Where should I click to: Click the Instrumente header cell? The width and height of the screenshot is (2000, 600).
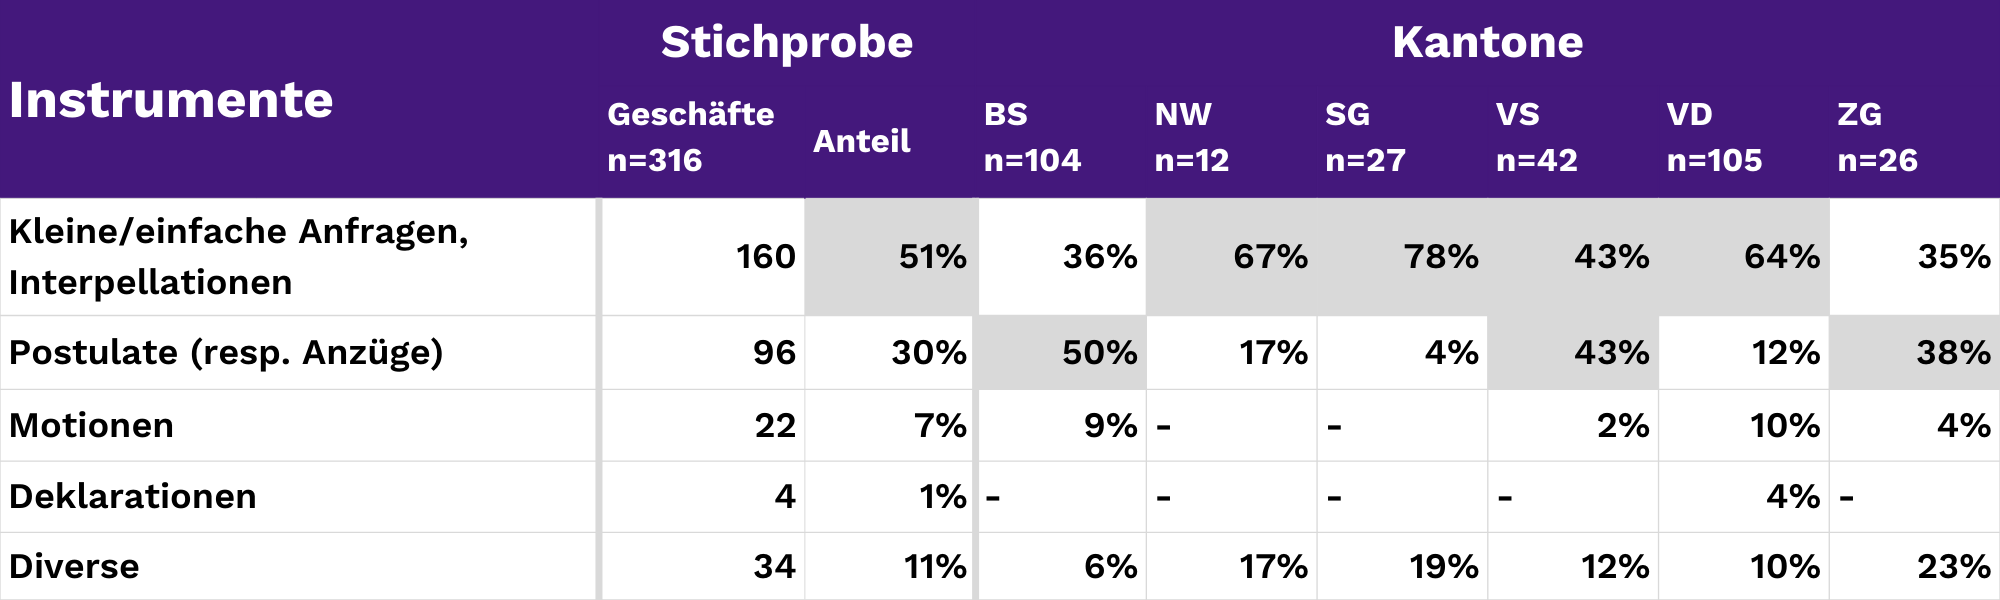(171, 100)
